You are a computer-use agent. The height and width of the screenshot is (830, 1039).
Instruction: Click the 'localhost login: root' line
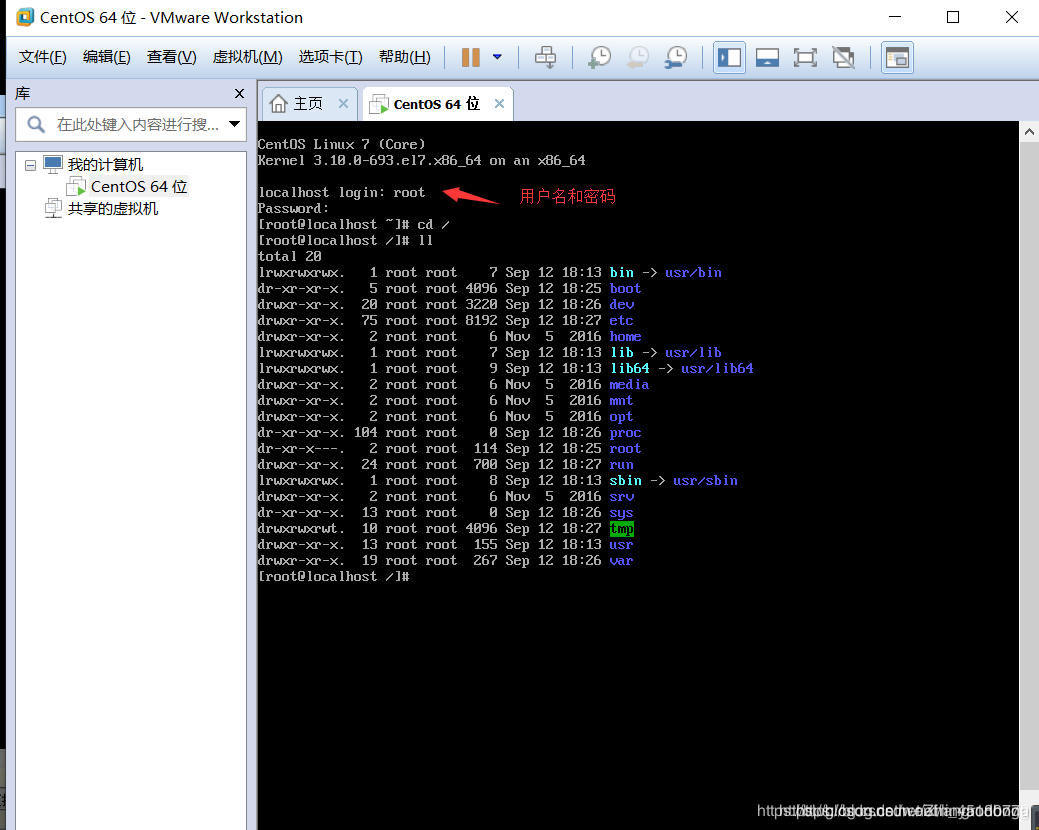(341, 193)
